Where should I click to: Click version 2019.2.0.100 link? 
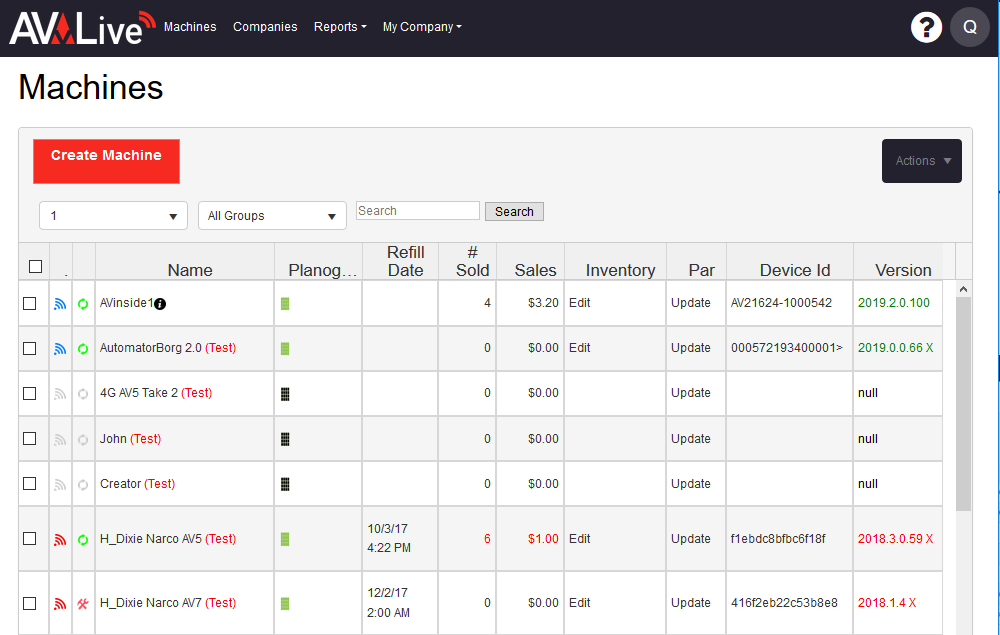893,303
